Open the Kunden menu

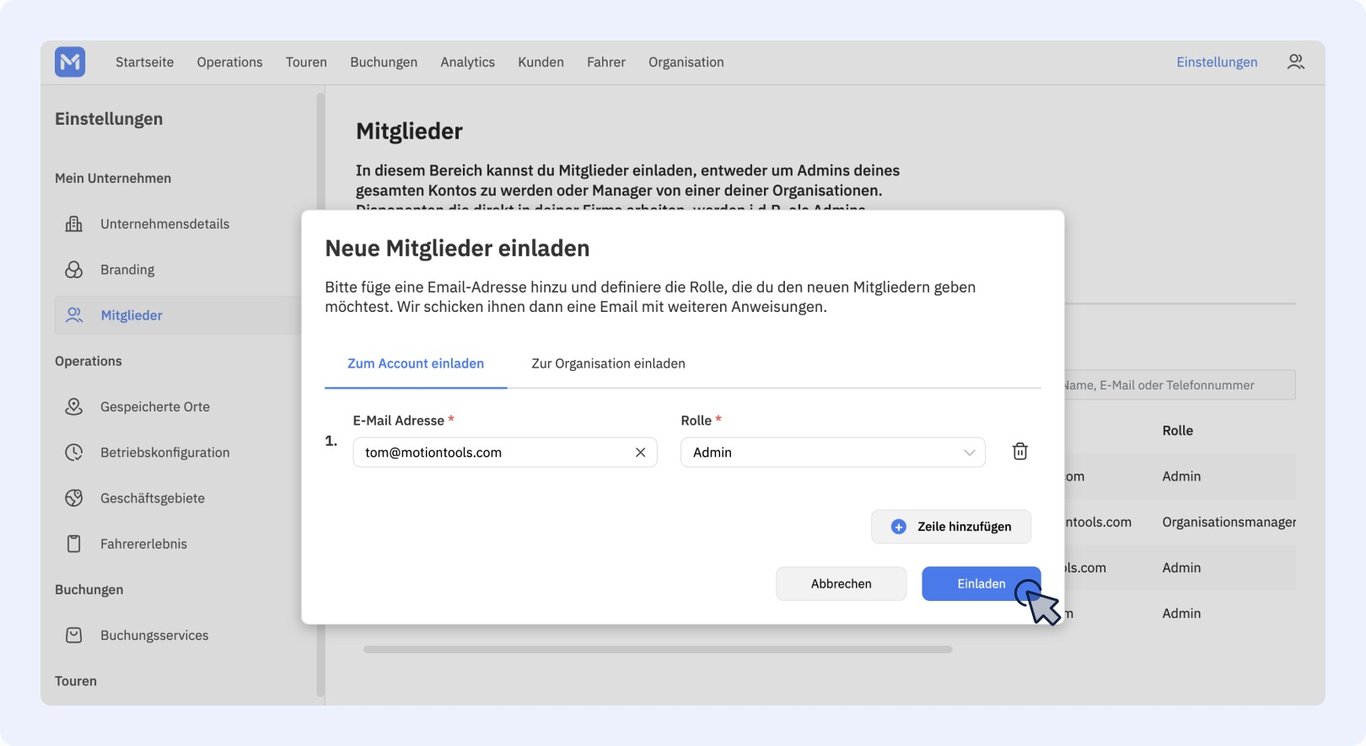541,62
